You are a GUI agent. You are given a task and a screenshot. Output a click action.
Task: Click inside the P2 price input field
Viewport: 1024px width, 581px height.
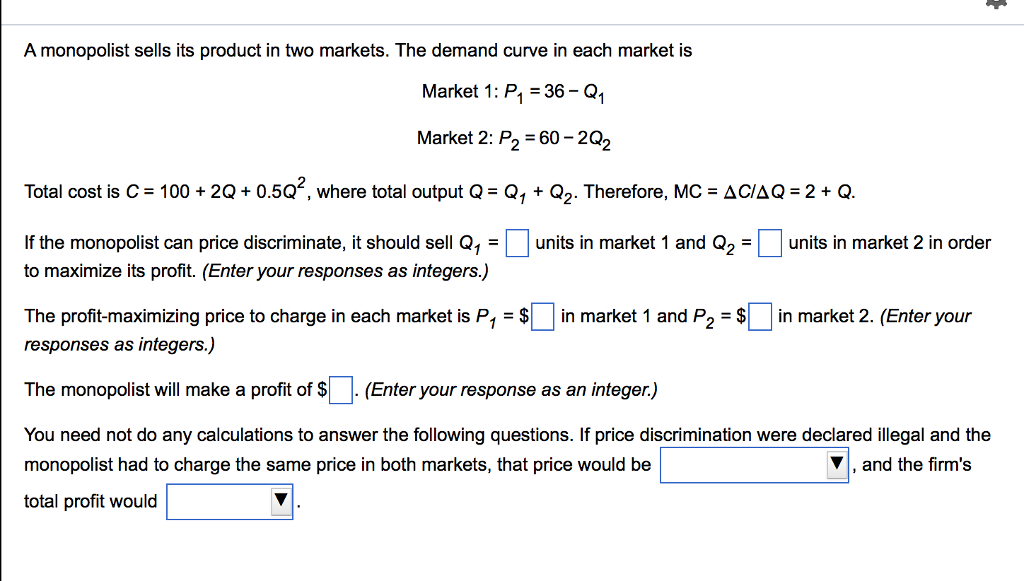click(x=759, y=316)
